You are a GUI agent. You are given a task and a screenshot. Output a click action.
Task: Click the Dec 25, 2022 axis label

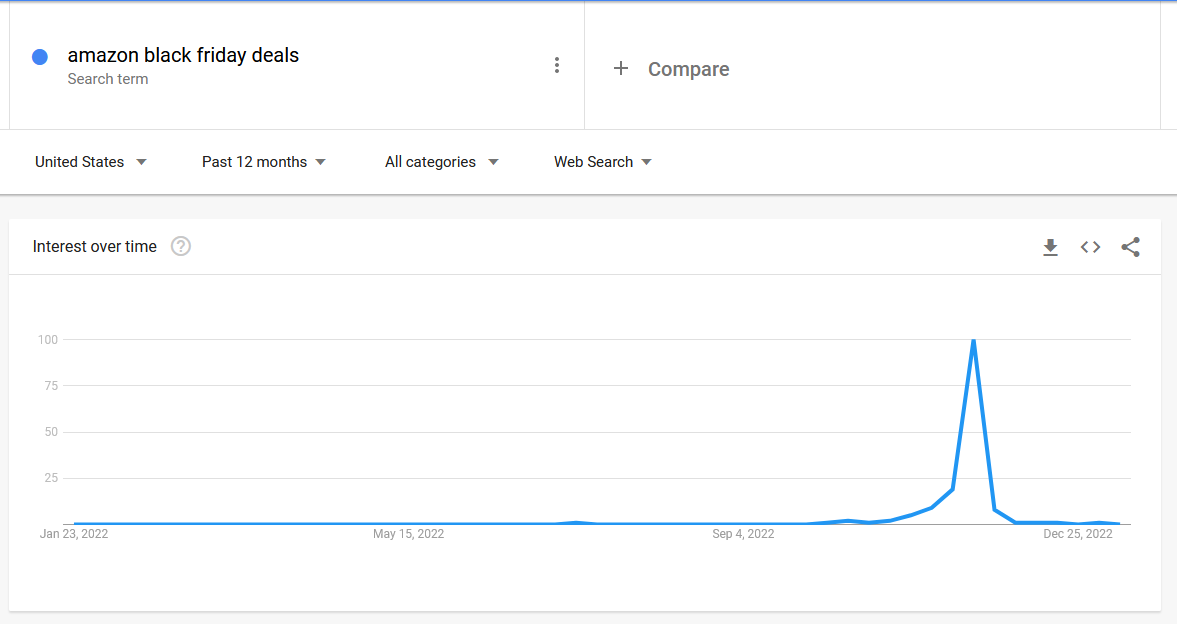(1077, 534)
